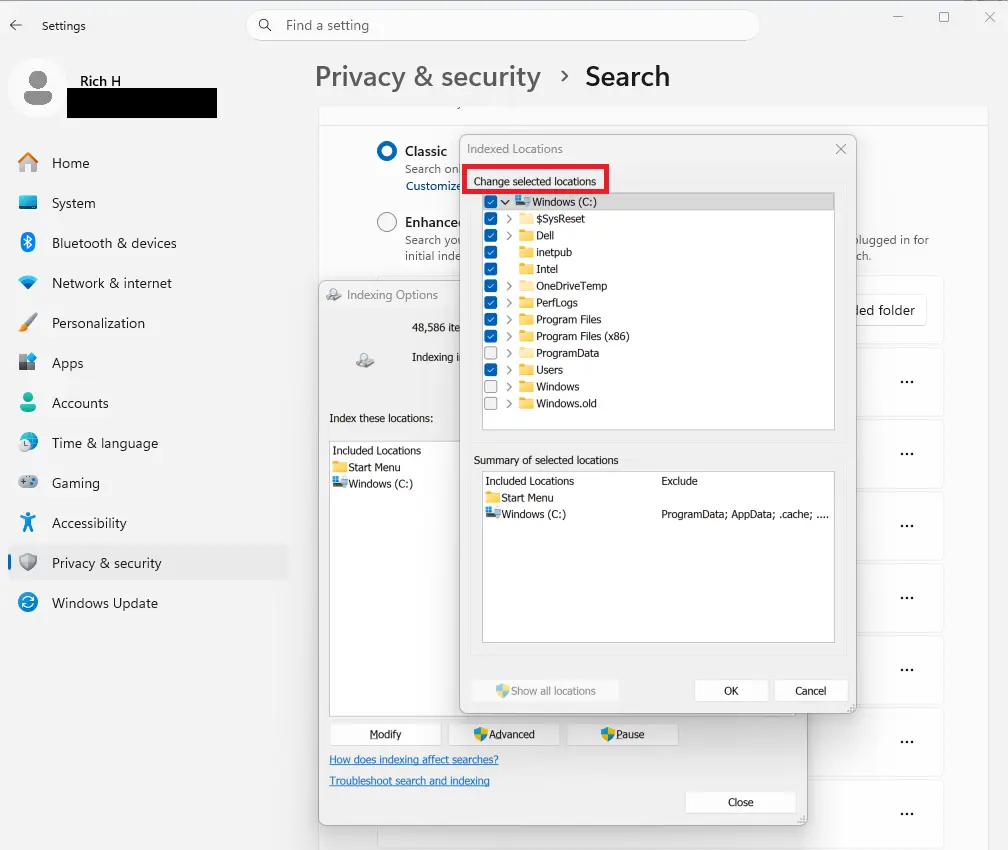The height and width of the screenshot is (850, 1008).
Task: Expand the Dell folder node
Action: point(509,235)
